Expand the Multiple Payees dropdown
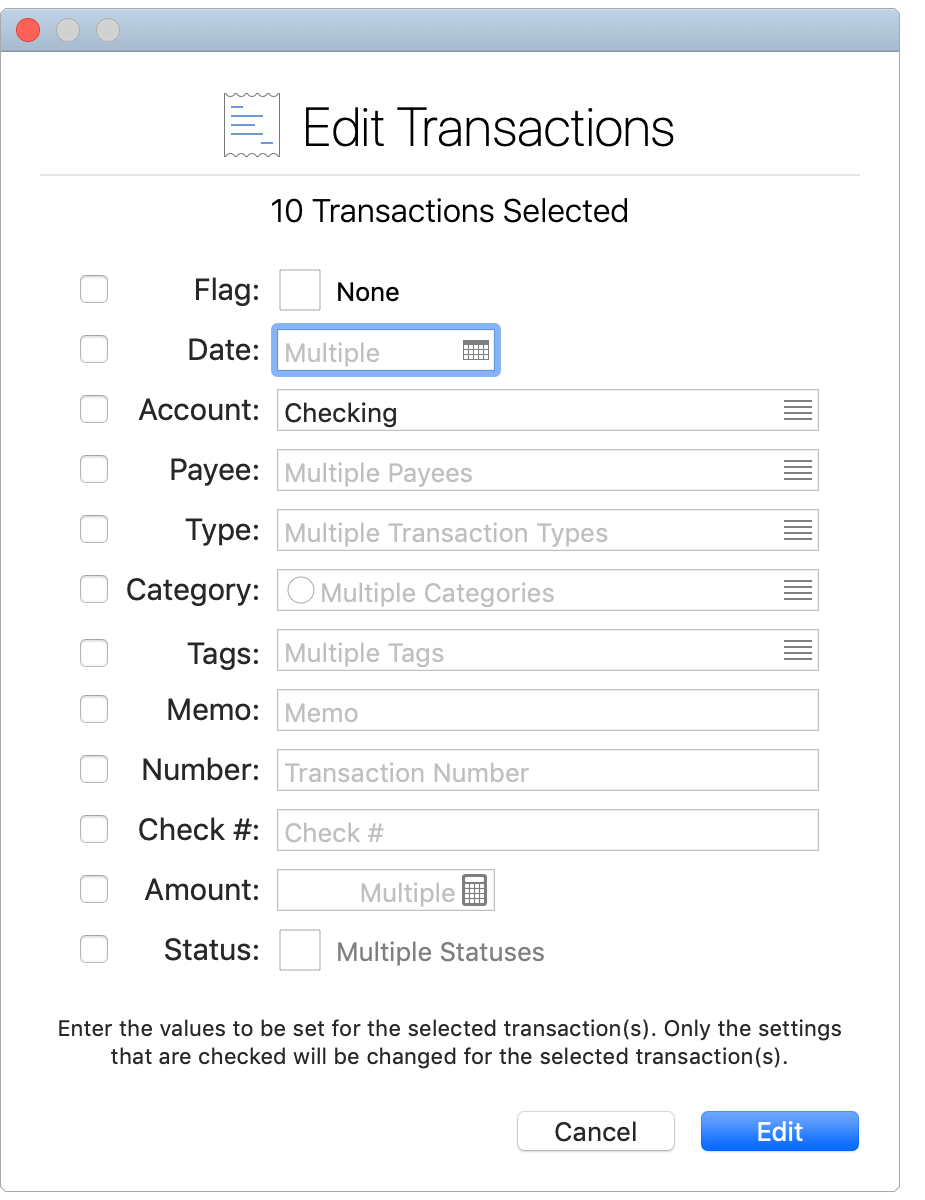 pyautogui.click(x=547, y=470)
